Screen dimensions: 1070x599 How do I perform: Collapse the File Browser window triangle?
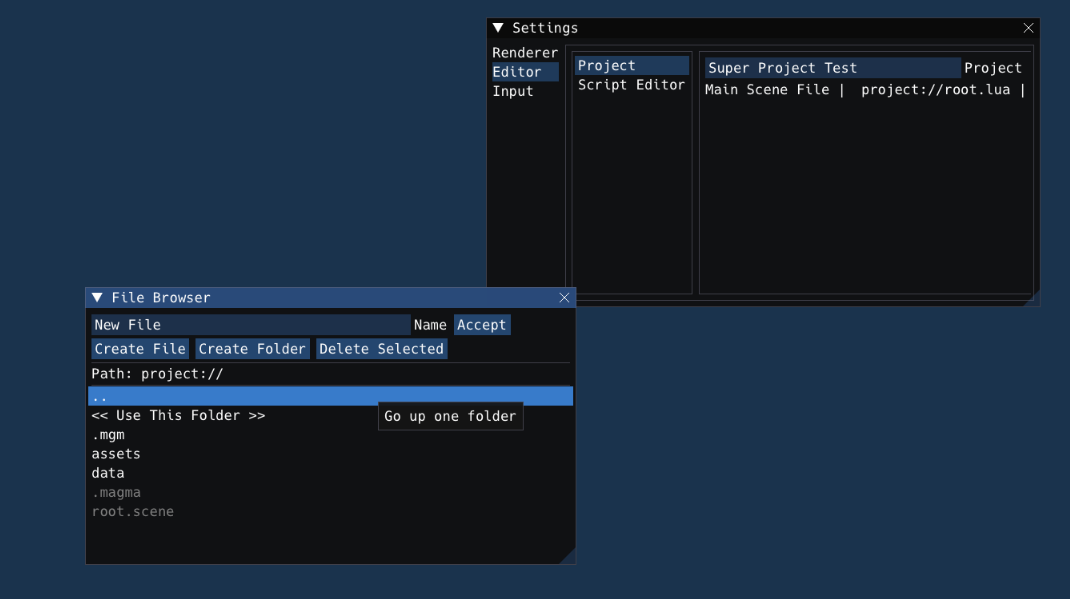(97, 297)
